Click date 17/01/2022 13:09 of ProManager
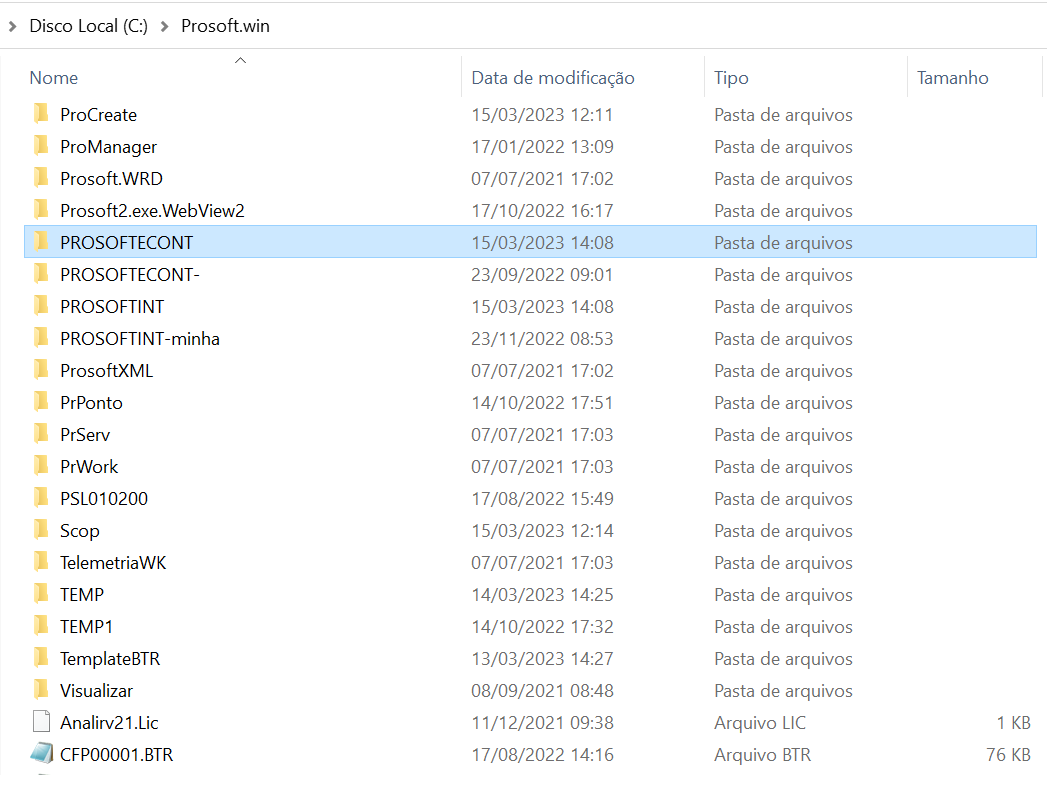The image size is (1047, 787). (542, 147)
